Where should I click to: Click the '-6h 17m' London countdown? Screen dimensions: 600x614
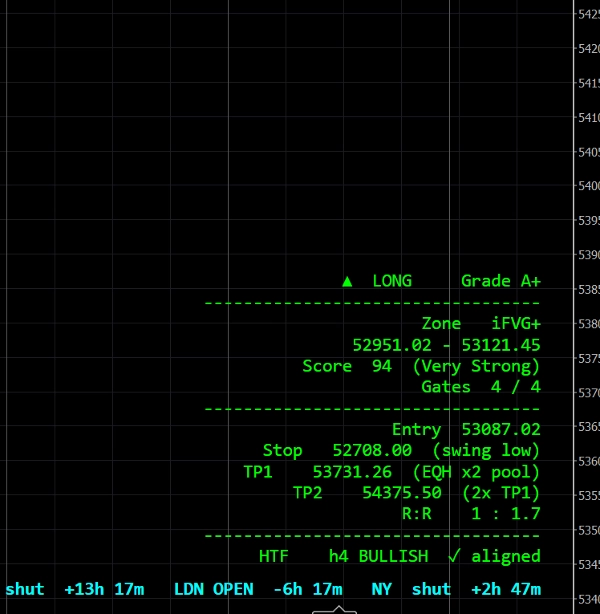click(308, 589)
